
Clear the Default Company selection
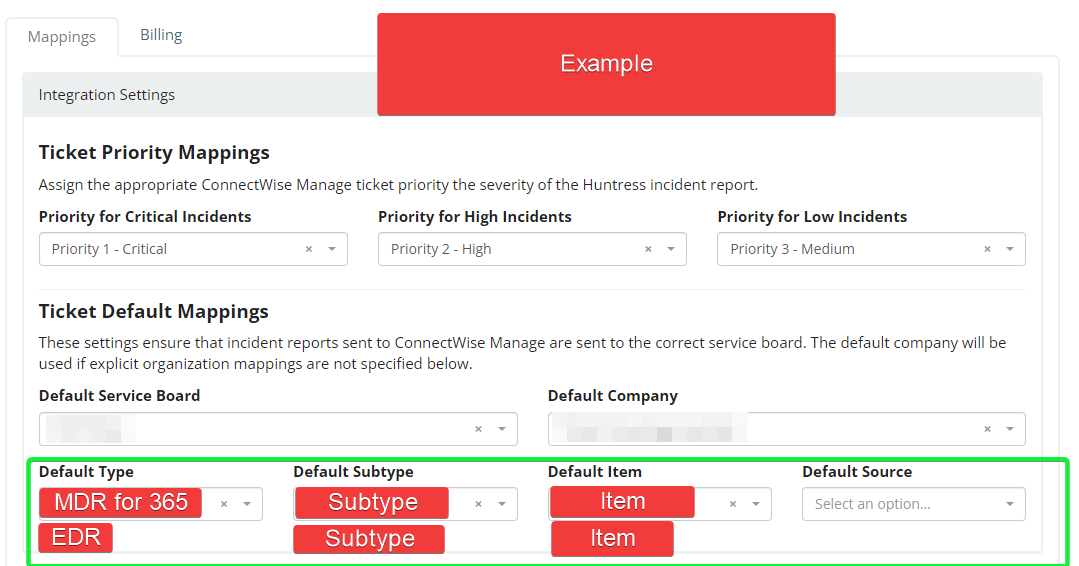987,428
